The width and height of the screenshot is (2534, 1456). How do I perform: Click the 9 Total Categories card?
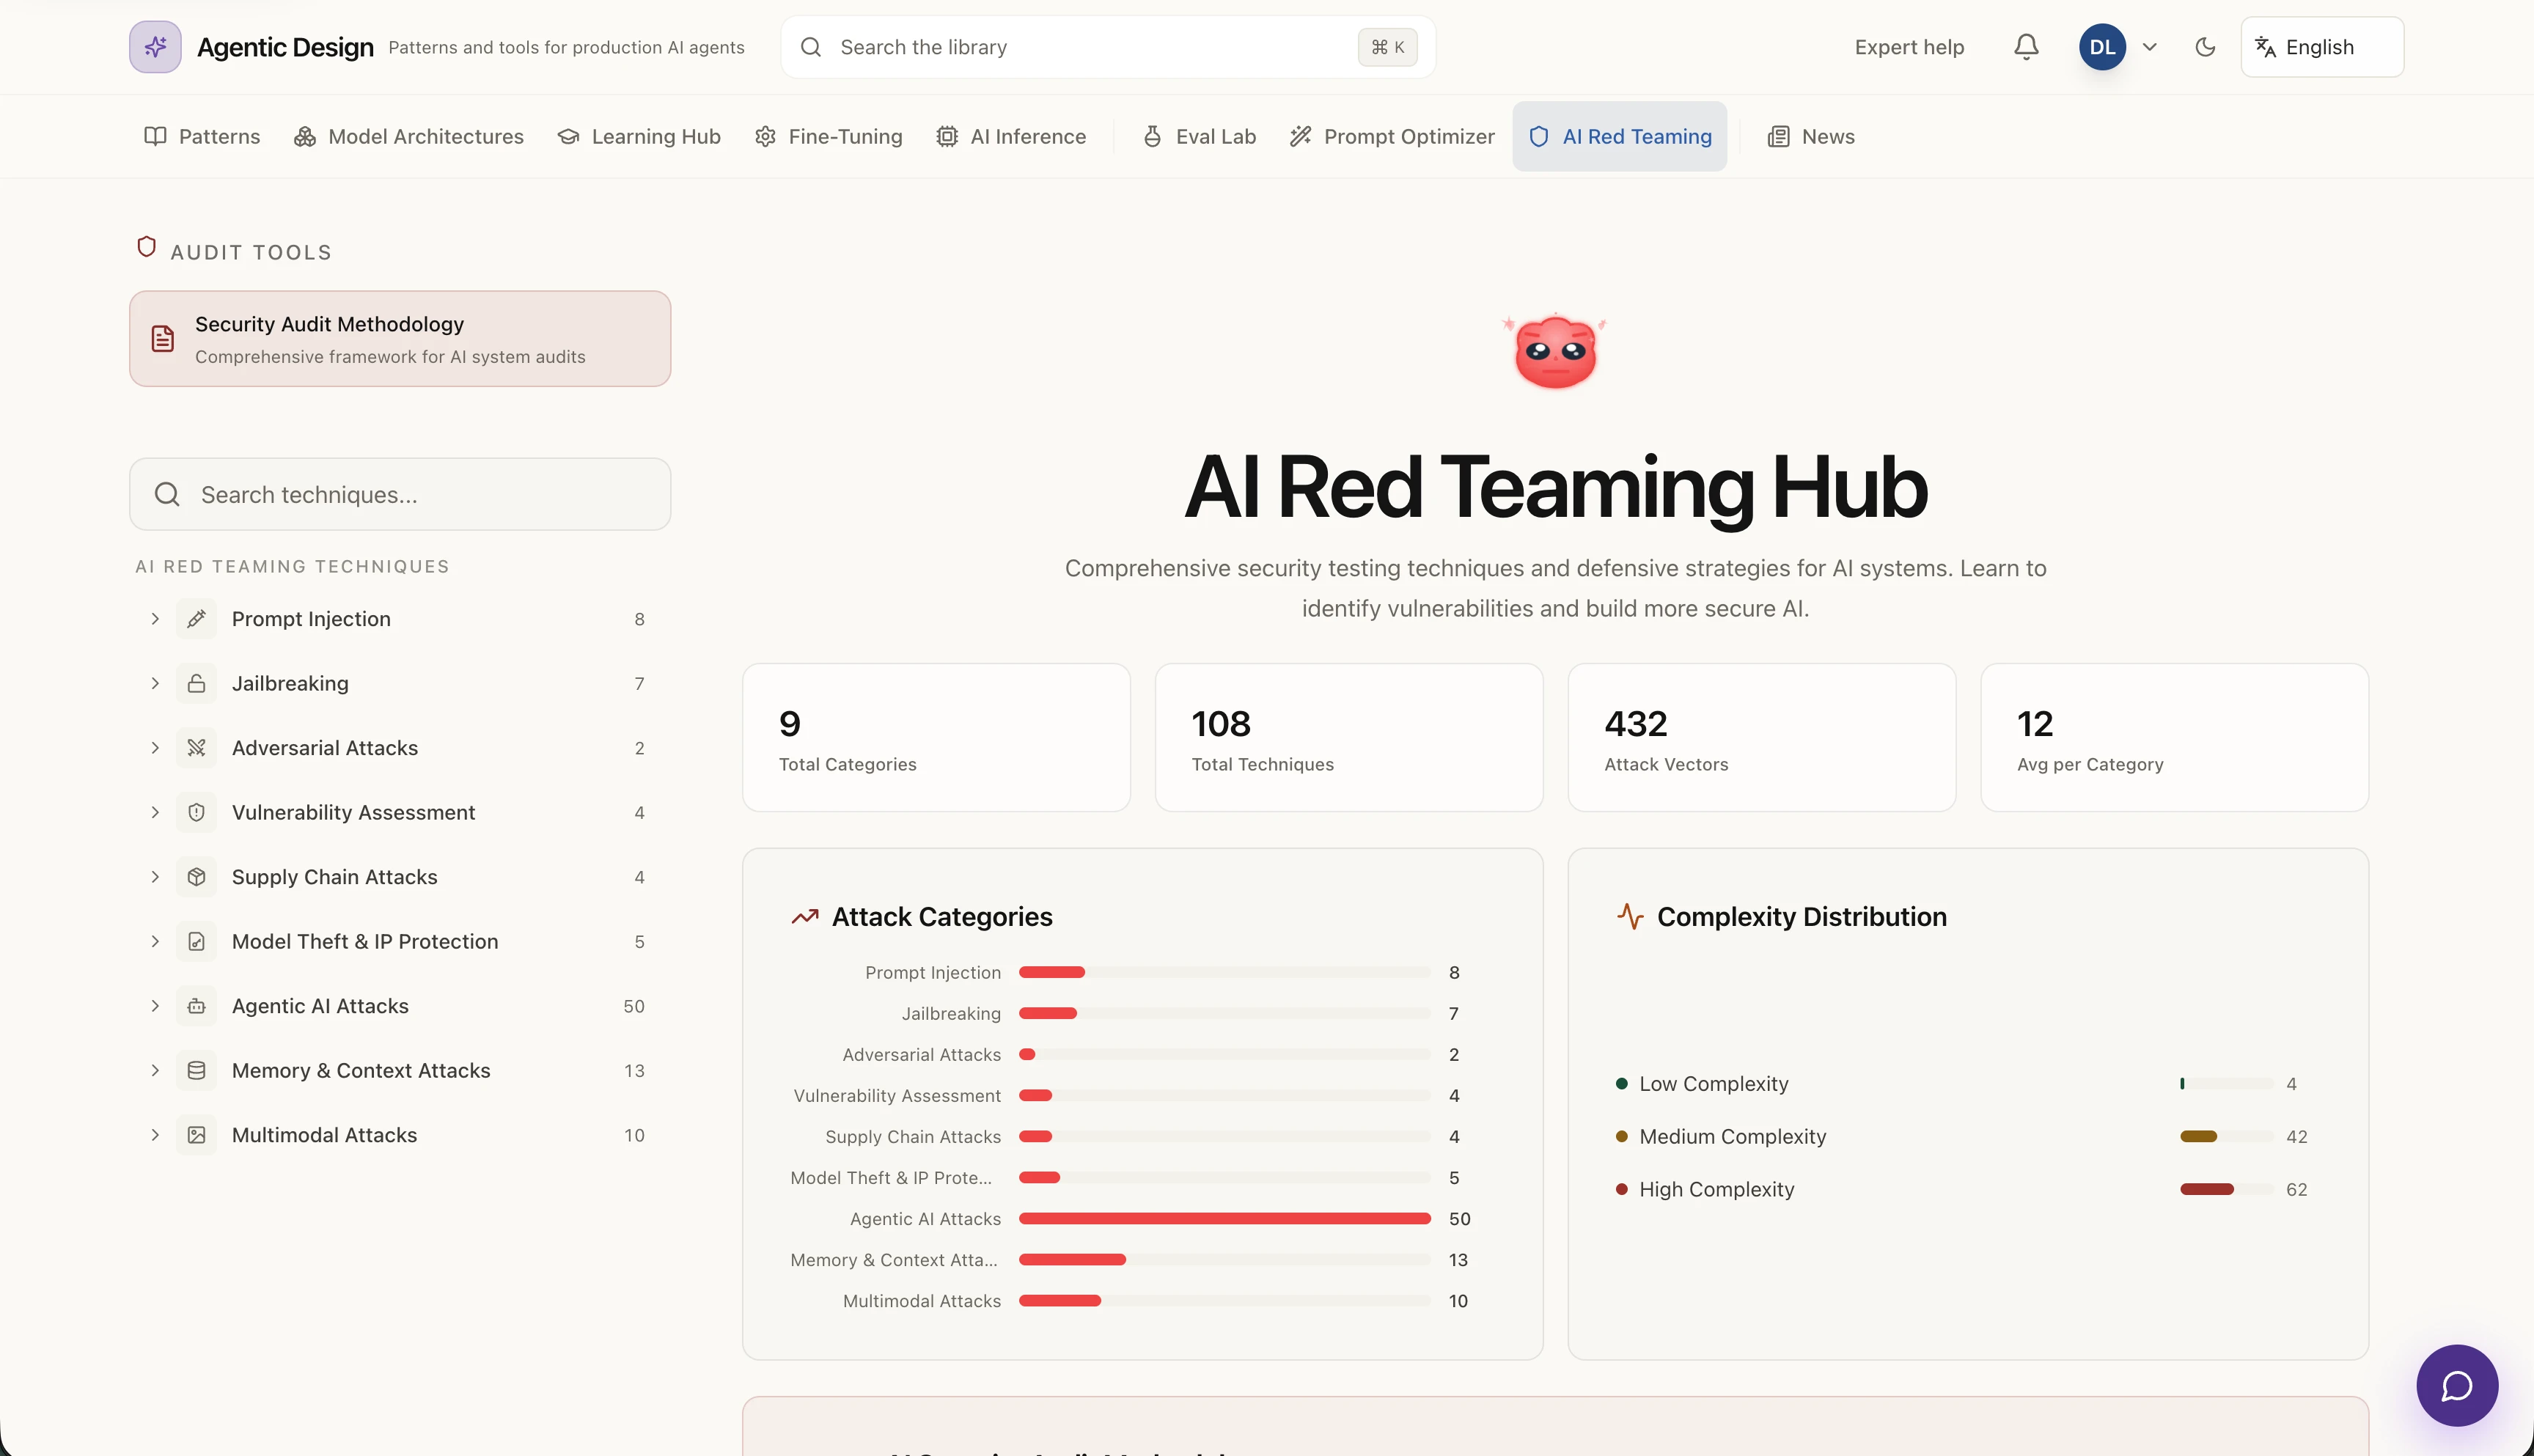936,738
